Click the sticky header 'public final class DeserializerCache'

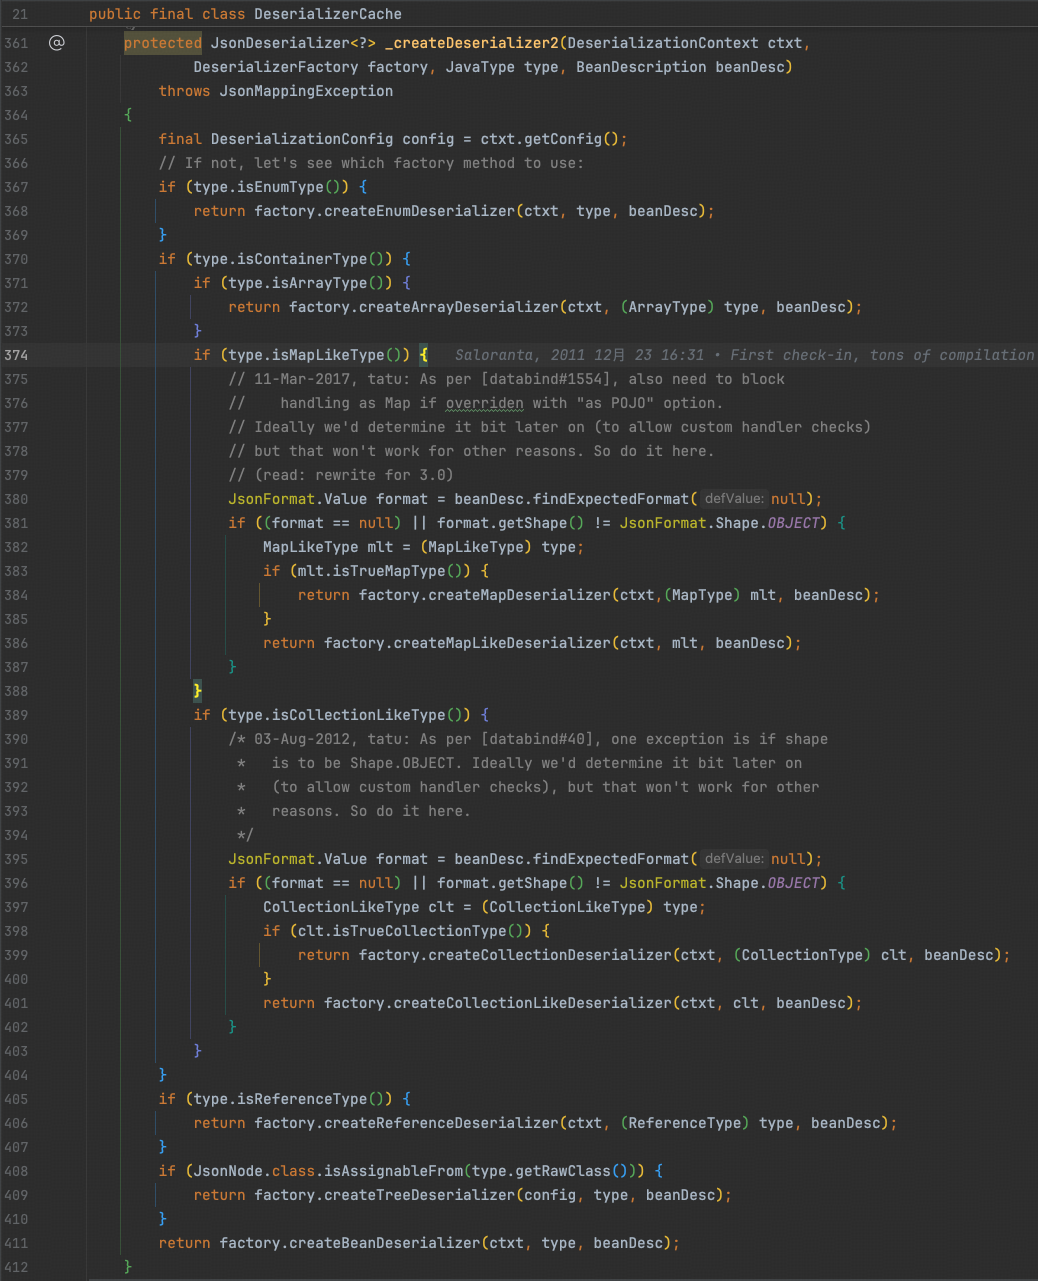click(x=245, y=14)
